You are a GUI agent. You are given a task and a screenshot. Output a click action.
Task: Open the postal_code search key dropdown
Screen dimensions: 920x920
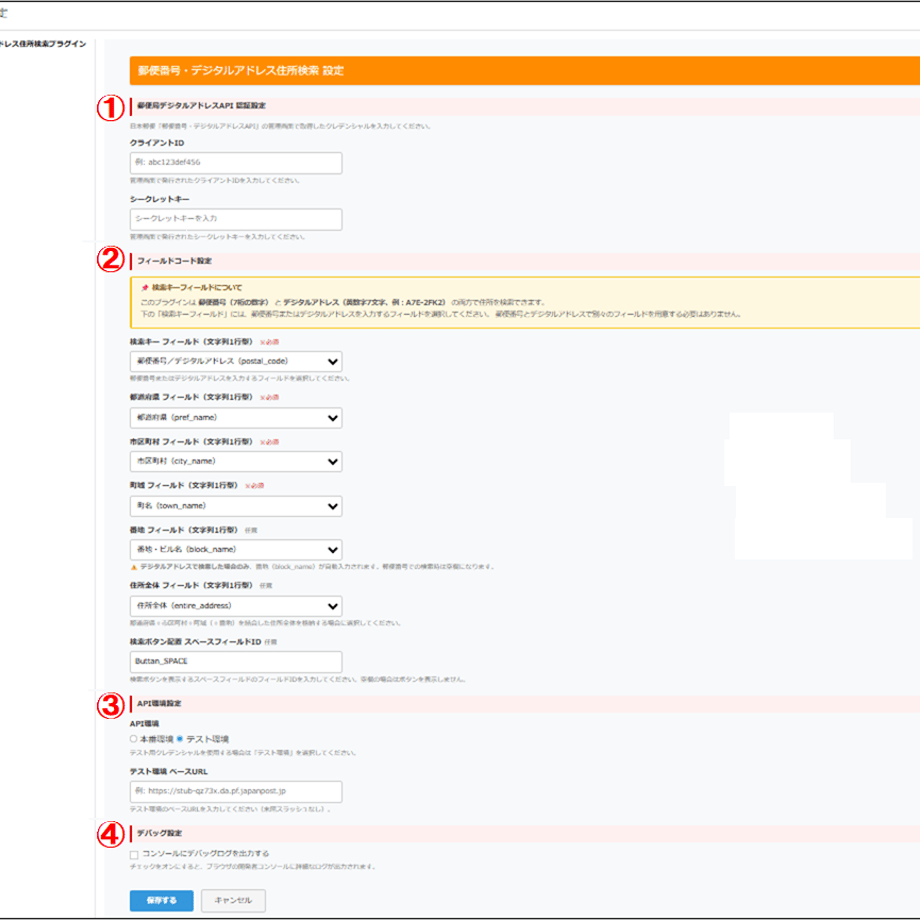click(x=236, y=361)
